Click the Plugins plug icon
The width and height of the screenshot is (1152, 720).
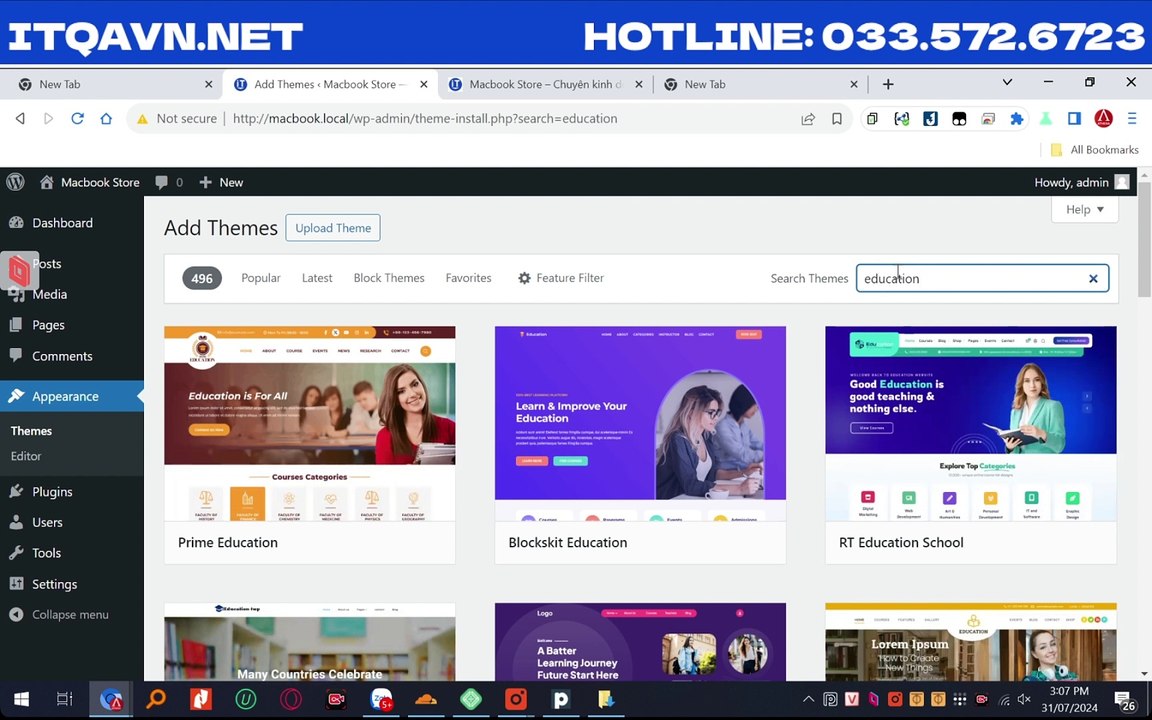coord(16,491)
